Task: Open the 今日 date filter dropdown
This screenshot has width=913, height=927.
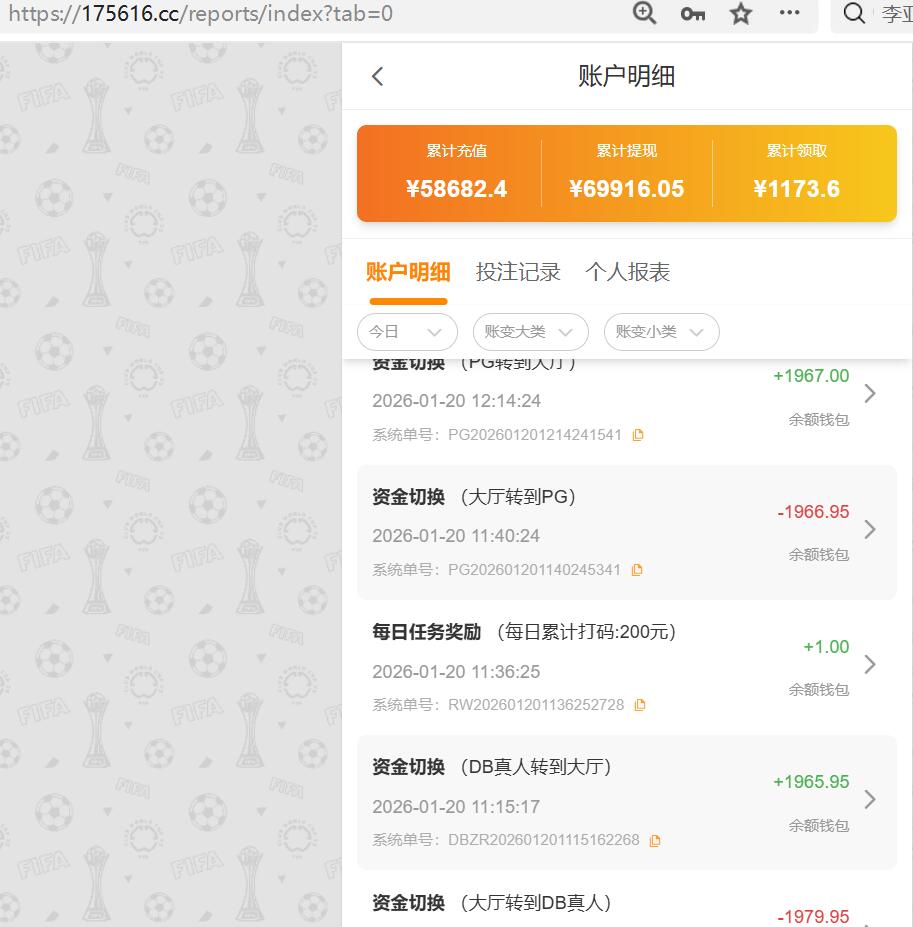Action: pos(407,332)
